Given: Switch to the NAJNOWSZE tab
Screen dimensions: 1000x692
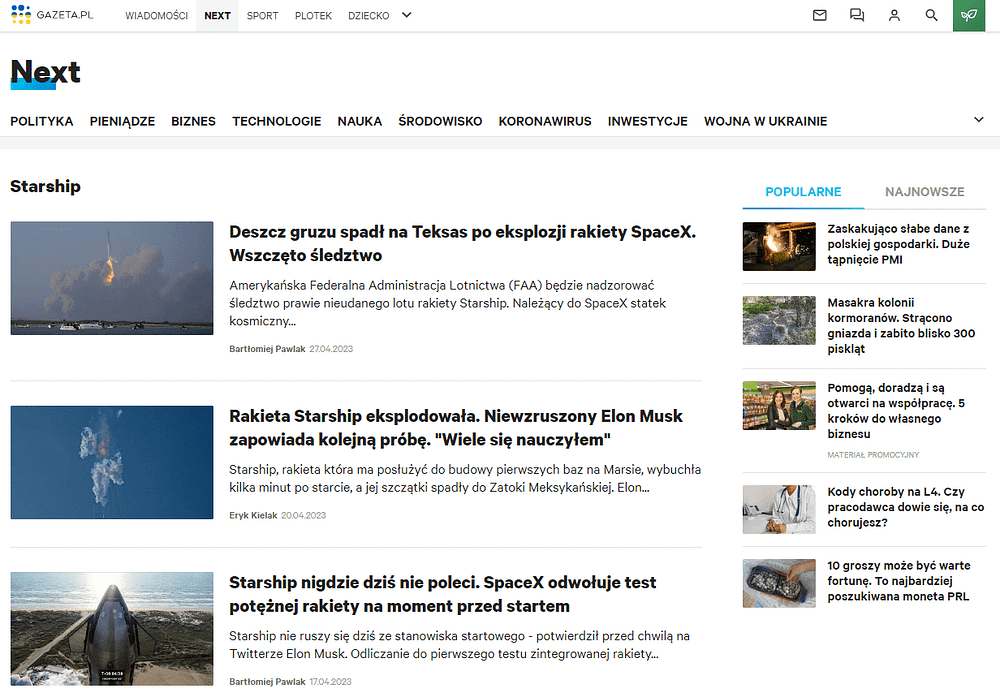Looking at the screenshot, I should (925, 192).
